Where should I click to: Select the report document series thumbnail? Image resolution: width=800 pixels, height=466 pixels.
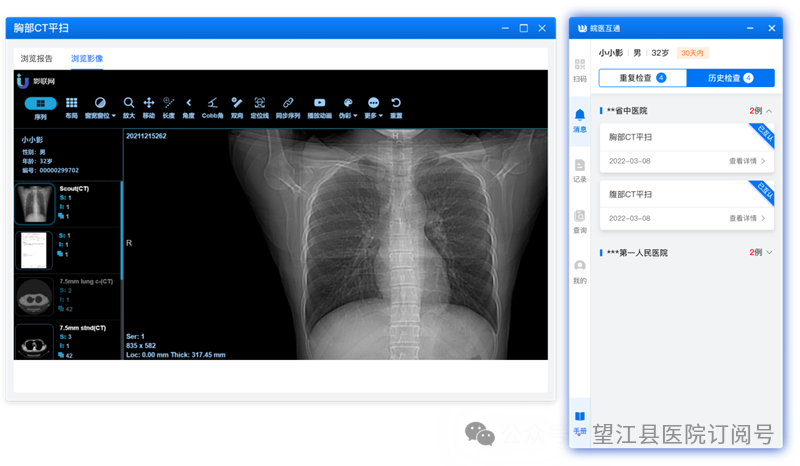click(x=35, y=250)
